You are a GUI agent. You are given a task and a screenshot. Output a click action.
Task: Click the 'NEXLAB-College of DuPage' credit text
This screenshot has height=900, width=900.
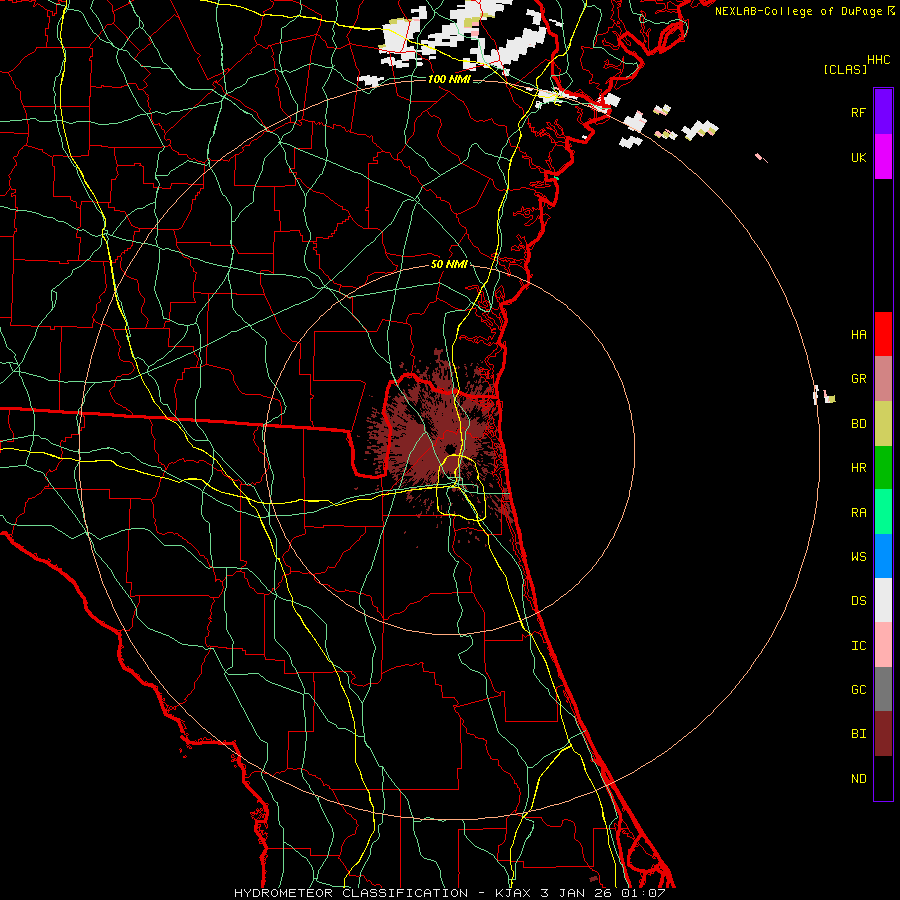798,11
